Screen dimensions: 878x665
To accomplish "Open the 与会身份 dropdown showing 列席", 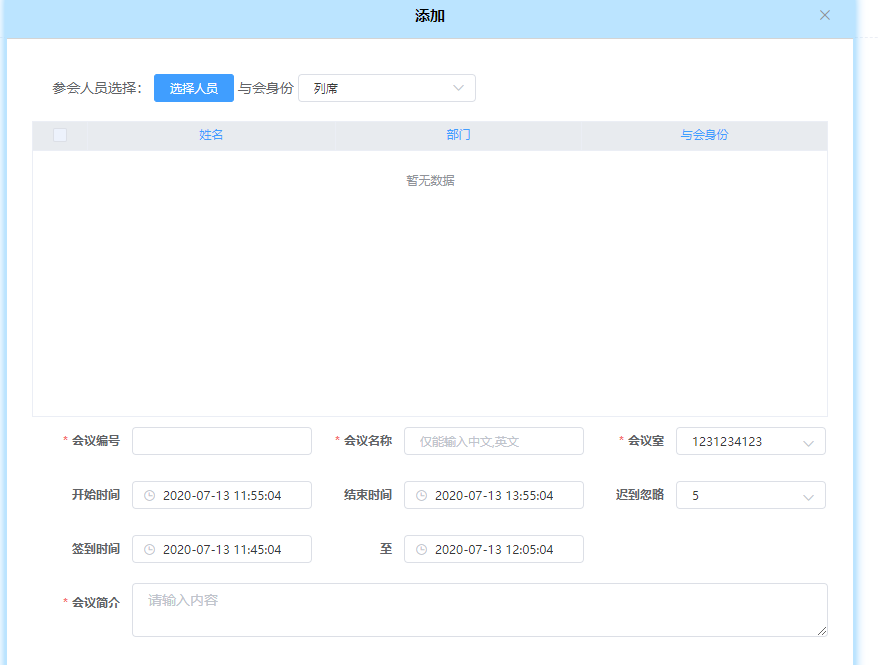I will (386, 88).
